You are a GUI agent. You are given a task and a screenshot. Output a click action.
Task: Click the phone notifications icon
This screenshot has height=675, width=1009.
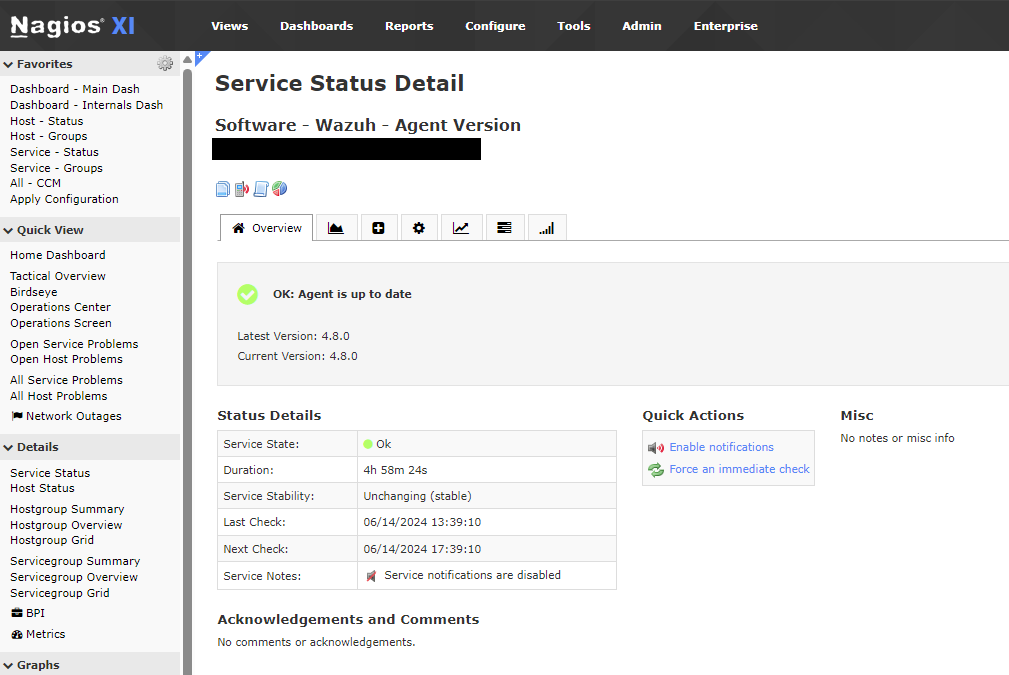[x=241, y=189]
